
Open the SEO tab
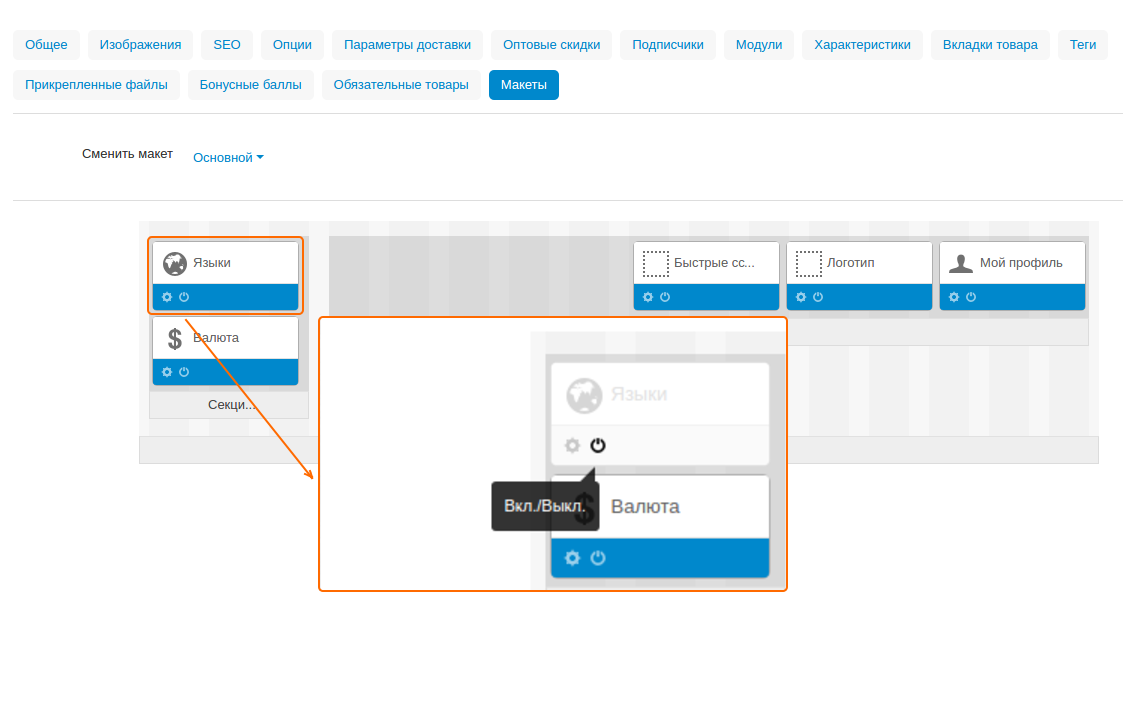point(227,45)
